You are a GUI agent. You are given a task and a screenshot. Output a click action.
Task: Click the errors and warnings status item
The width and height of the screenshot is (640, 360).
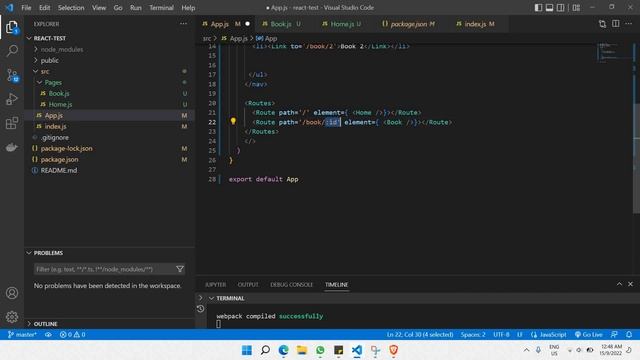pos(72,334)
